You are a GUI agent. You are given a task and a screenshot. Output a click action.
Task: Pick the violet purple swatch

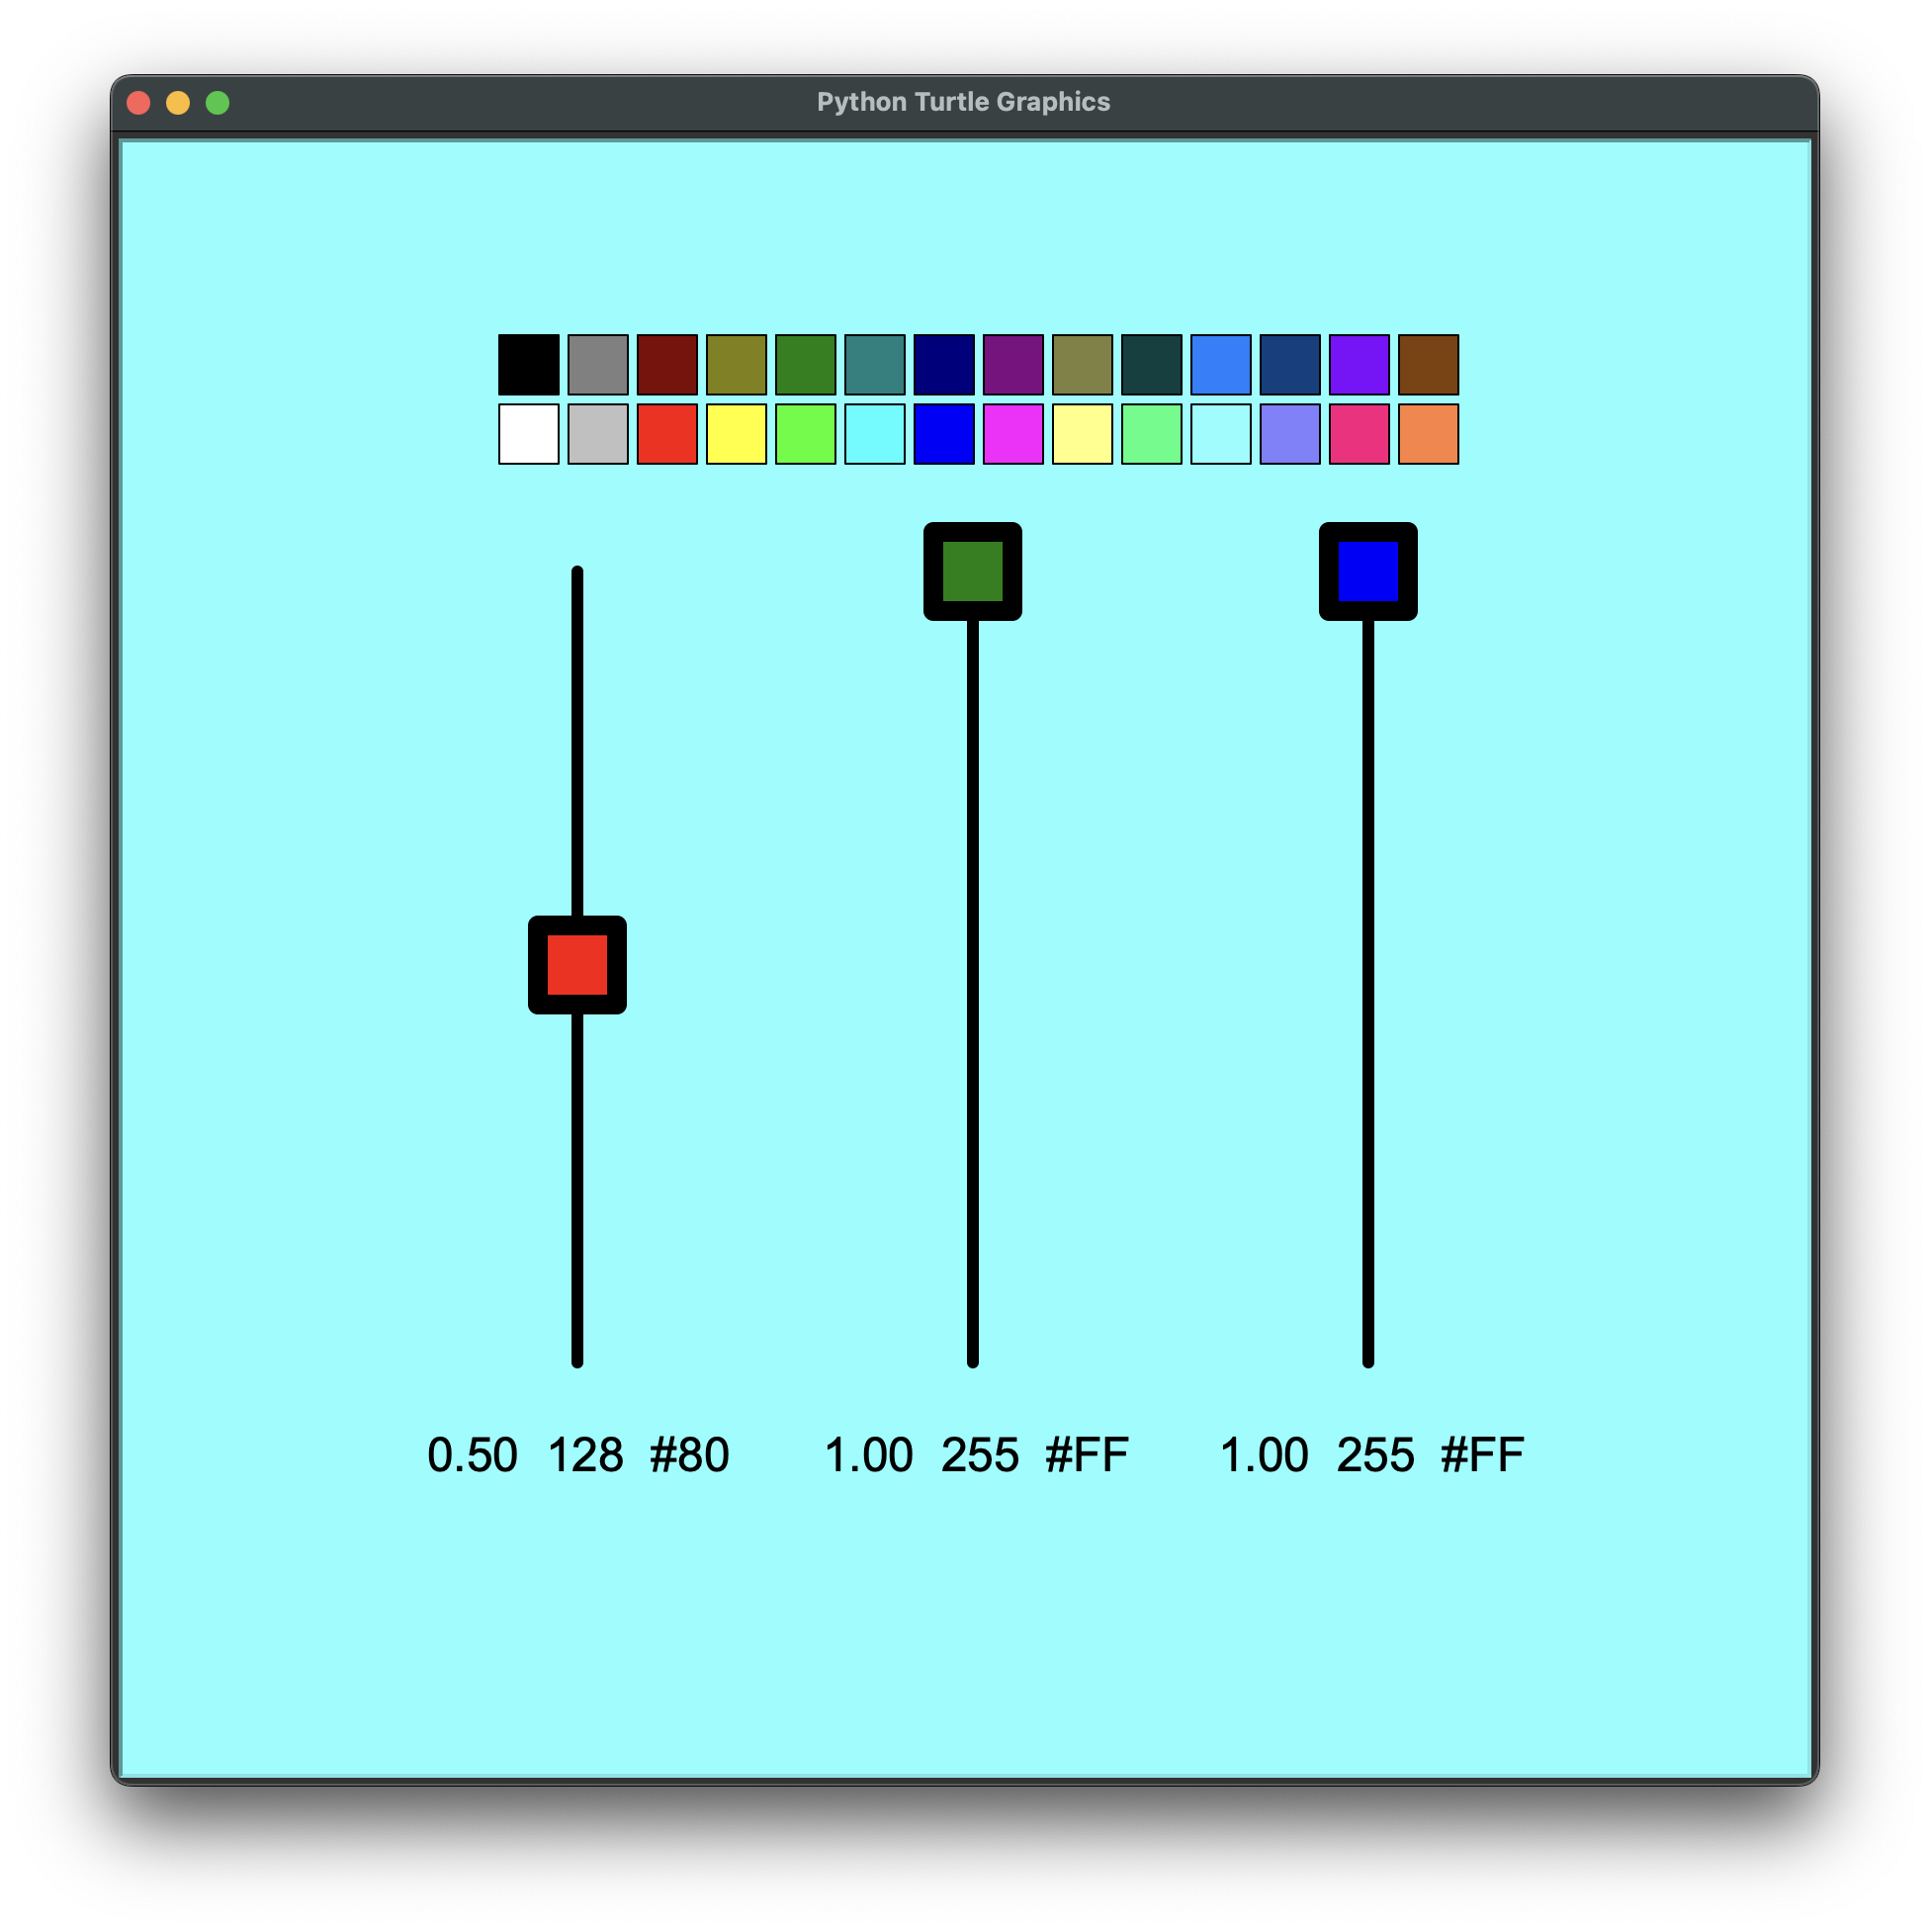[x=1359, y=365]
